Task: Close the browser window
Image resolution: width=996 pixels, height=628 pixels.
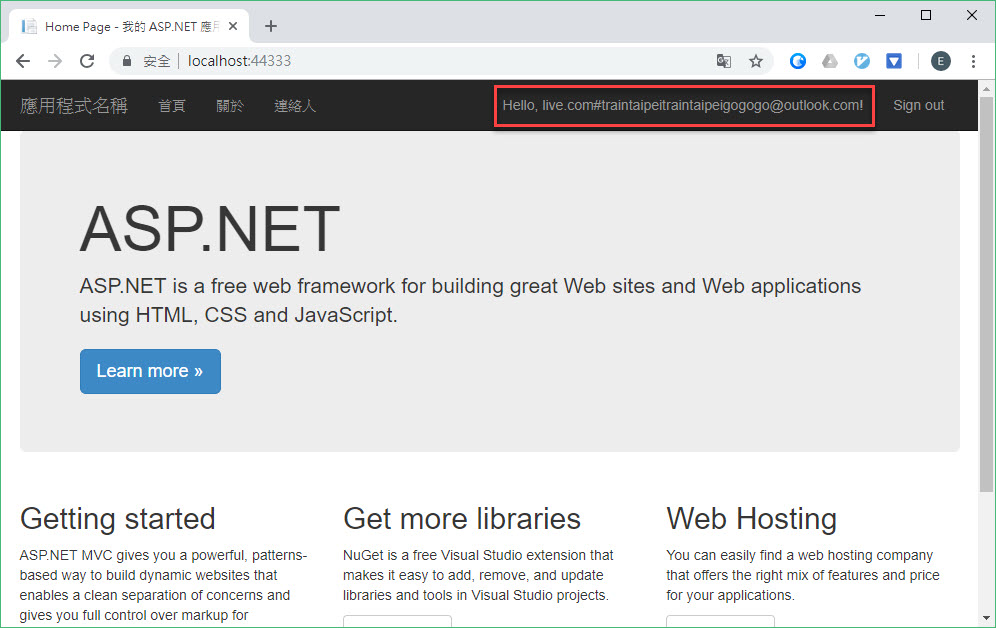Action: tap(972, 15)
